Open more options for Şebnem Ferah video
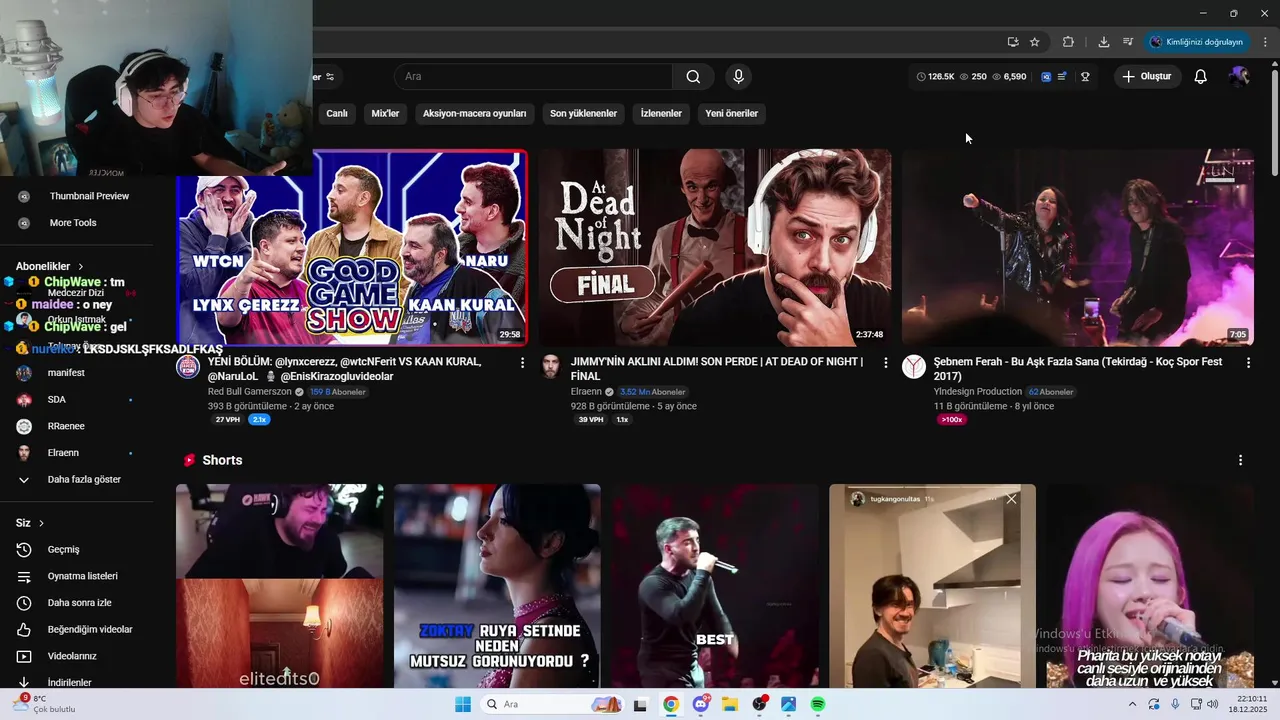The height and width of the screenshot is (720, 1280). tap(1248, 363)
